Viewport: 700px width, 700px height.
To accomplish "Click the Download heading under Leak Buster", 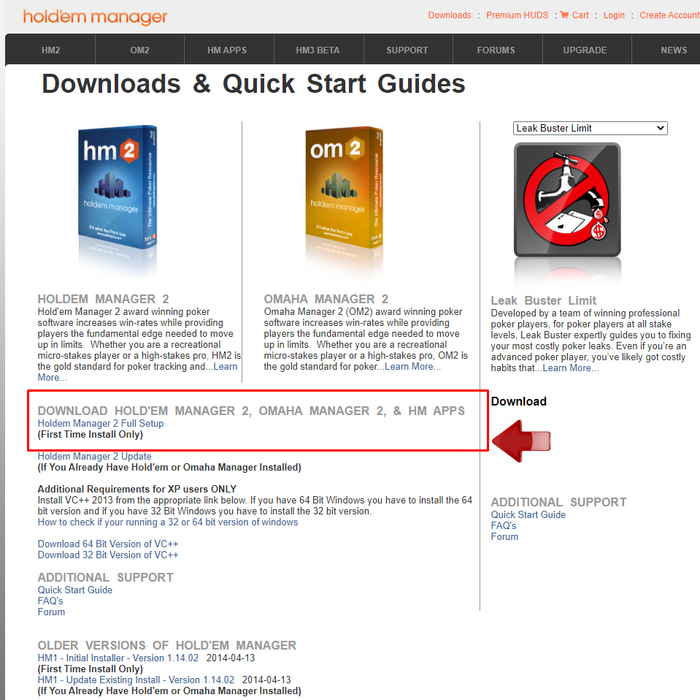I will (518, 401).
